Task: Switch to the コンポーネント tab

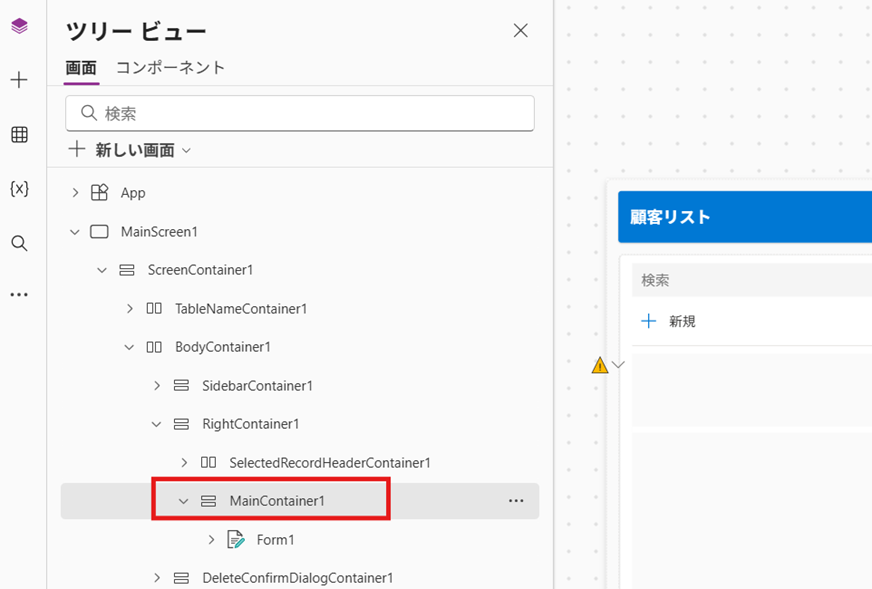Action: point(170,68)
